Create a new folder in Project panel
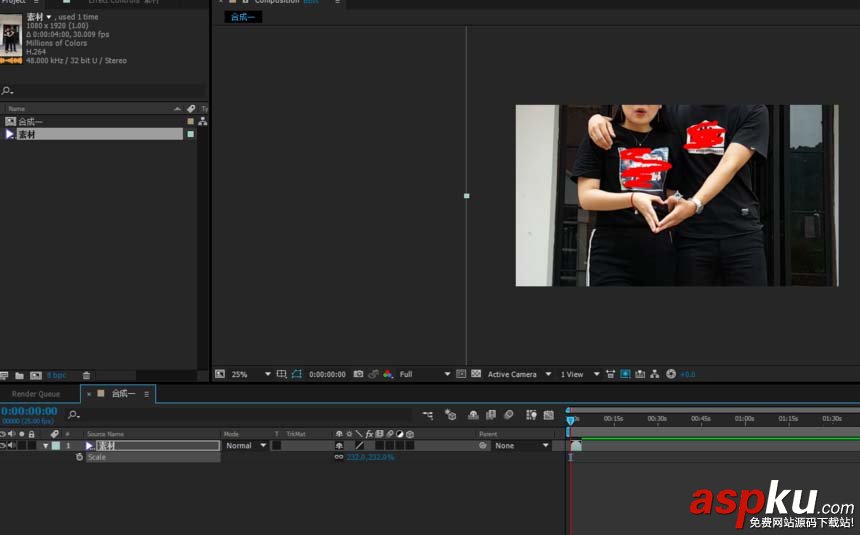860x535 pixels. [19, 376]
